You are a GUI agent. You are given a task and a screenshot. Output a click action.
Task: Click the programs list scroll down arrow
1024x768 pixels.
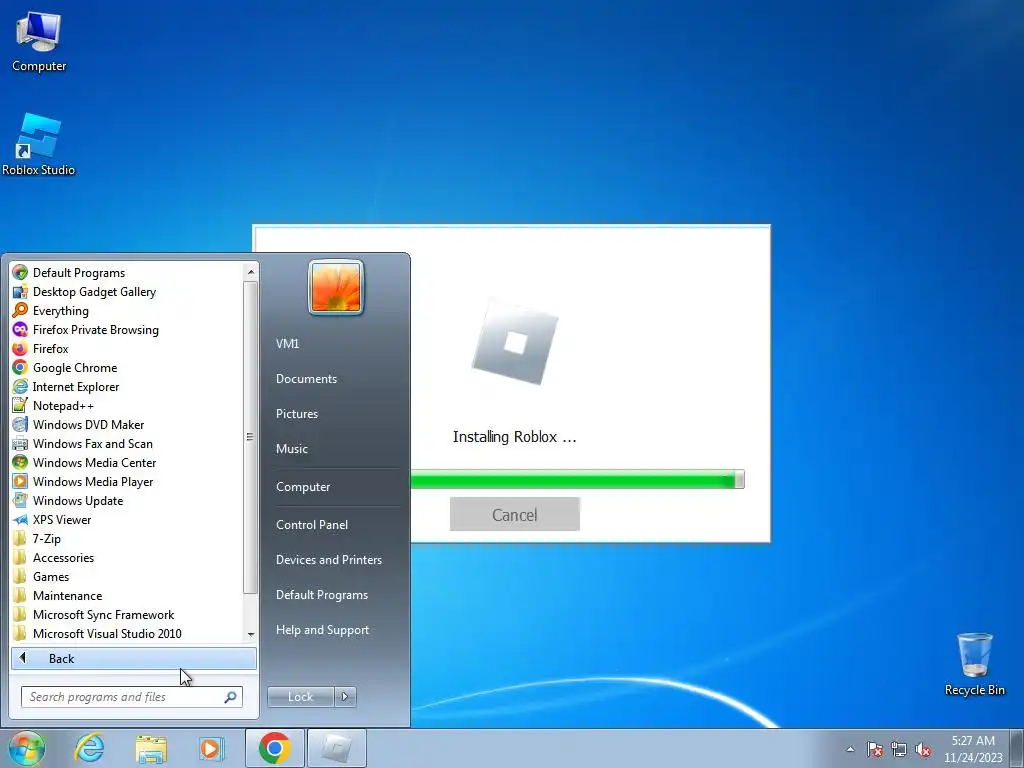pos(251,635)
